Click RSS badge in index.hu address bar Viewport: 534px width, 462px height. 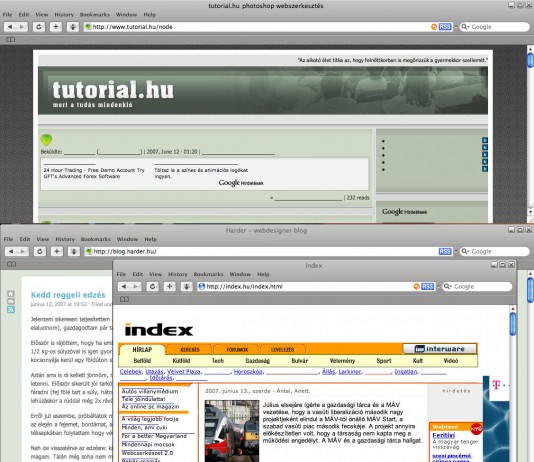click(x=428, y=286)
